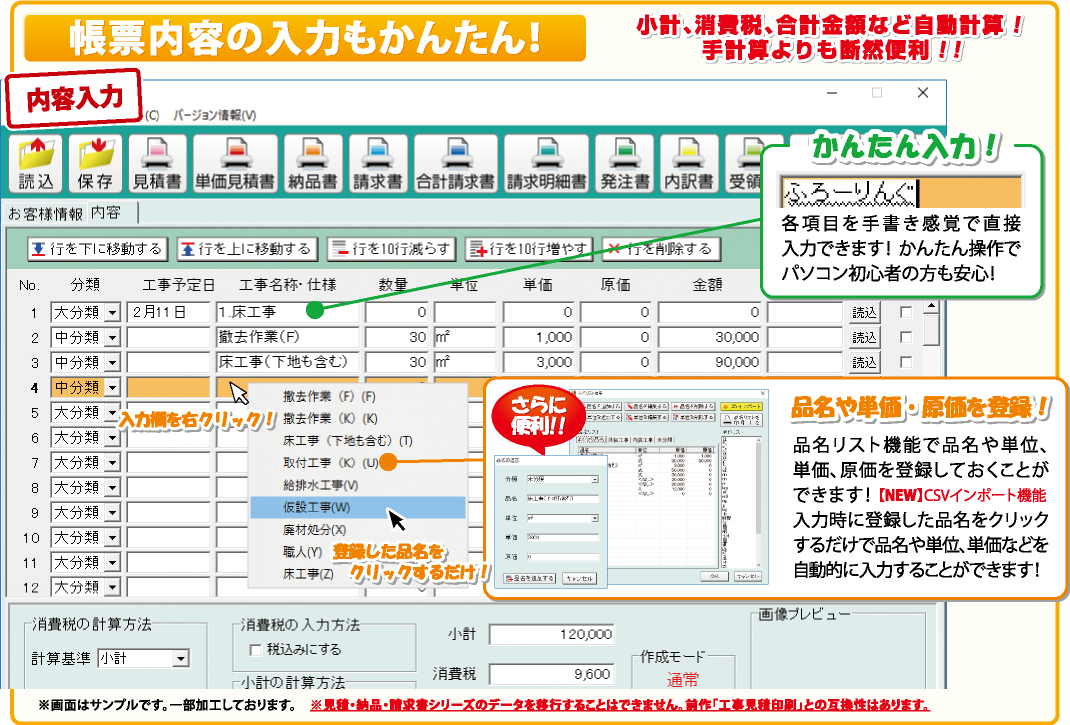Tick the checkbox on row 1
Screen dimensions: 1070x725
pos(906,312)
